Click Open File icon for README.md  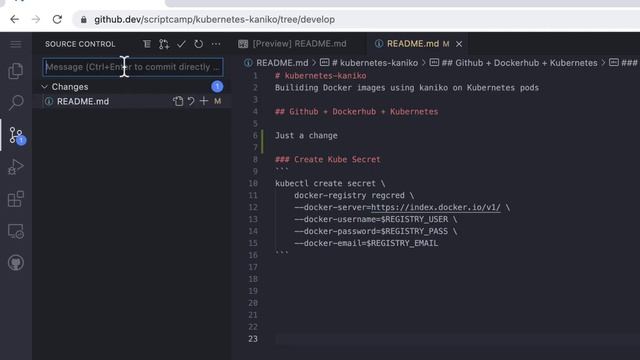point(178,101)
